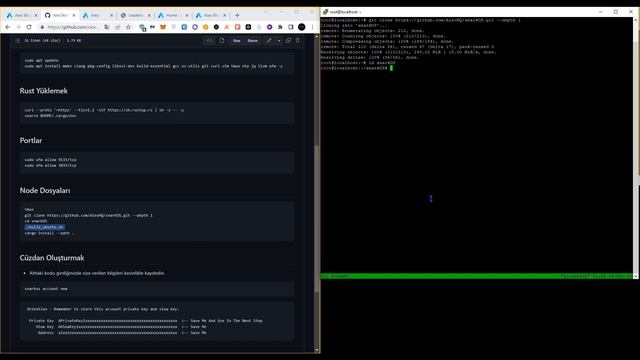This screenshot has height=360, width=640.
Task: Open the browser profile avatar
Action: (302, 27)
